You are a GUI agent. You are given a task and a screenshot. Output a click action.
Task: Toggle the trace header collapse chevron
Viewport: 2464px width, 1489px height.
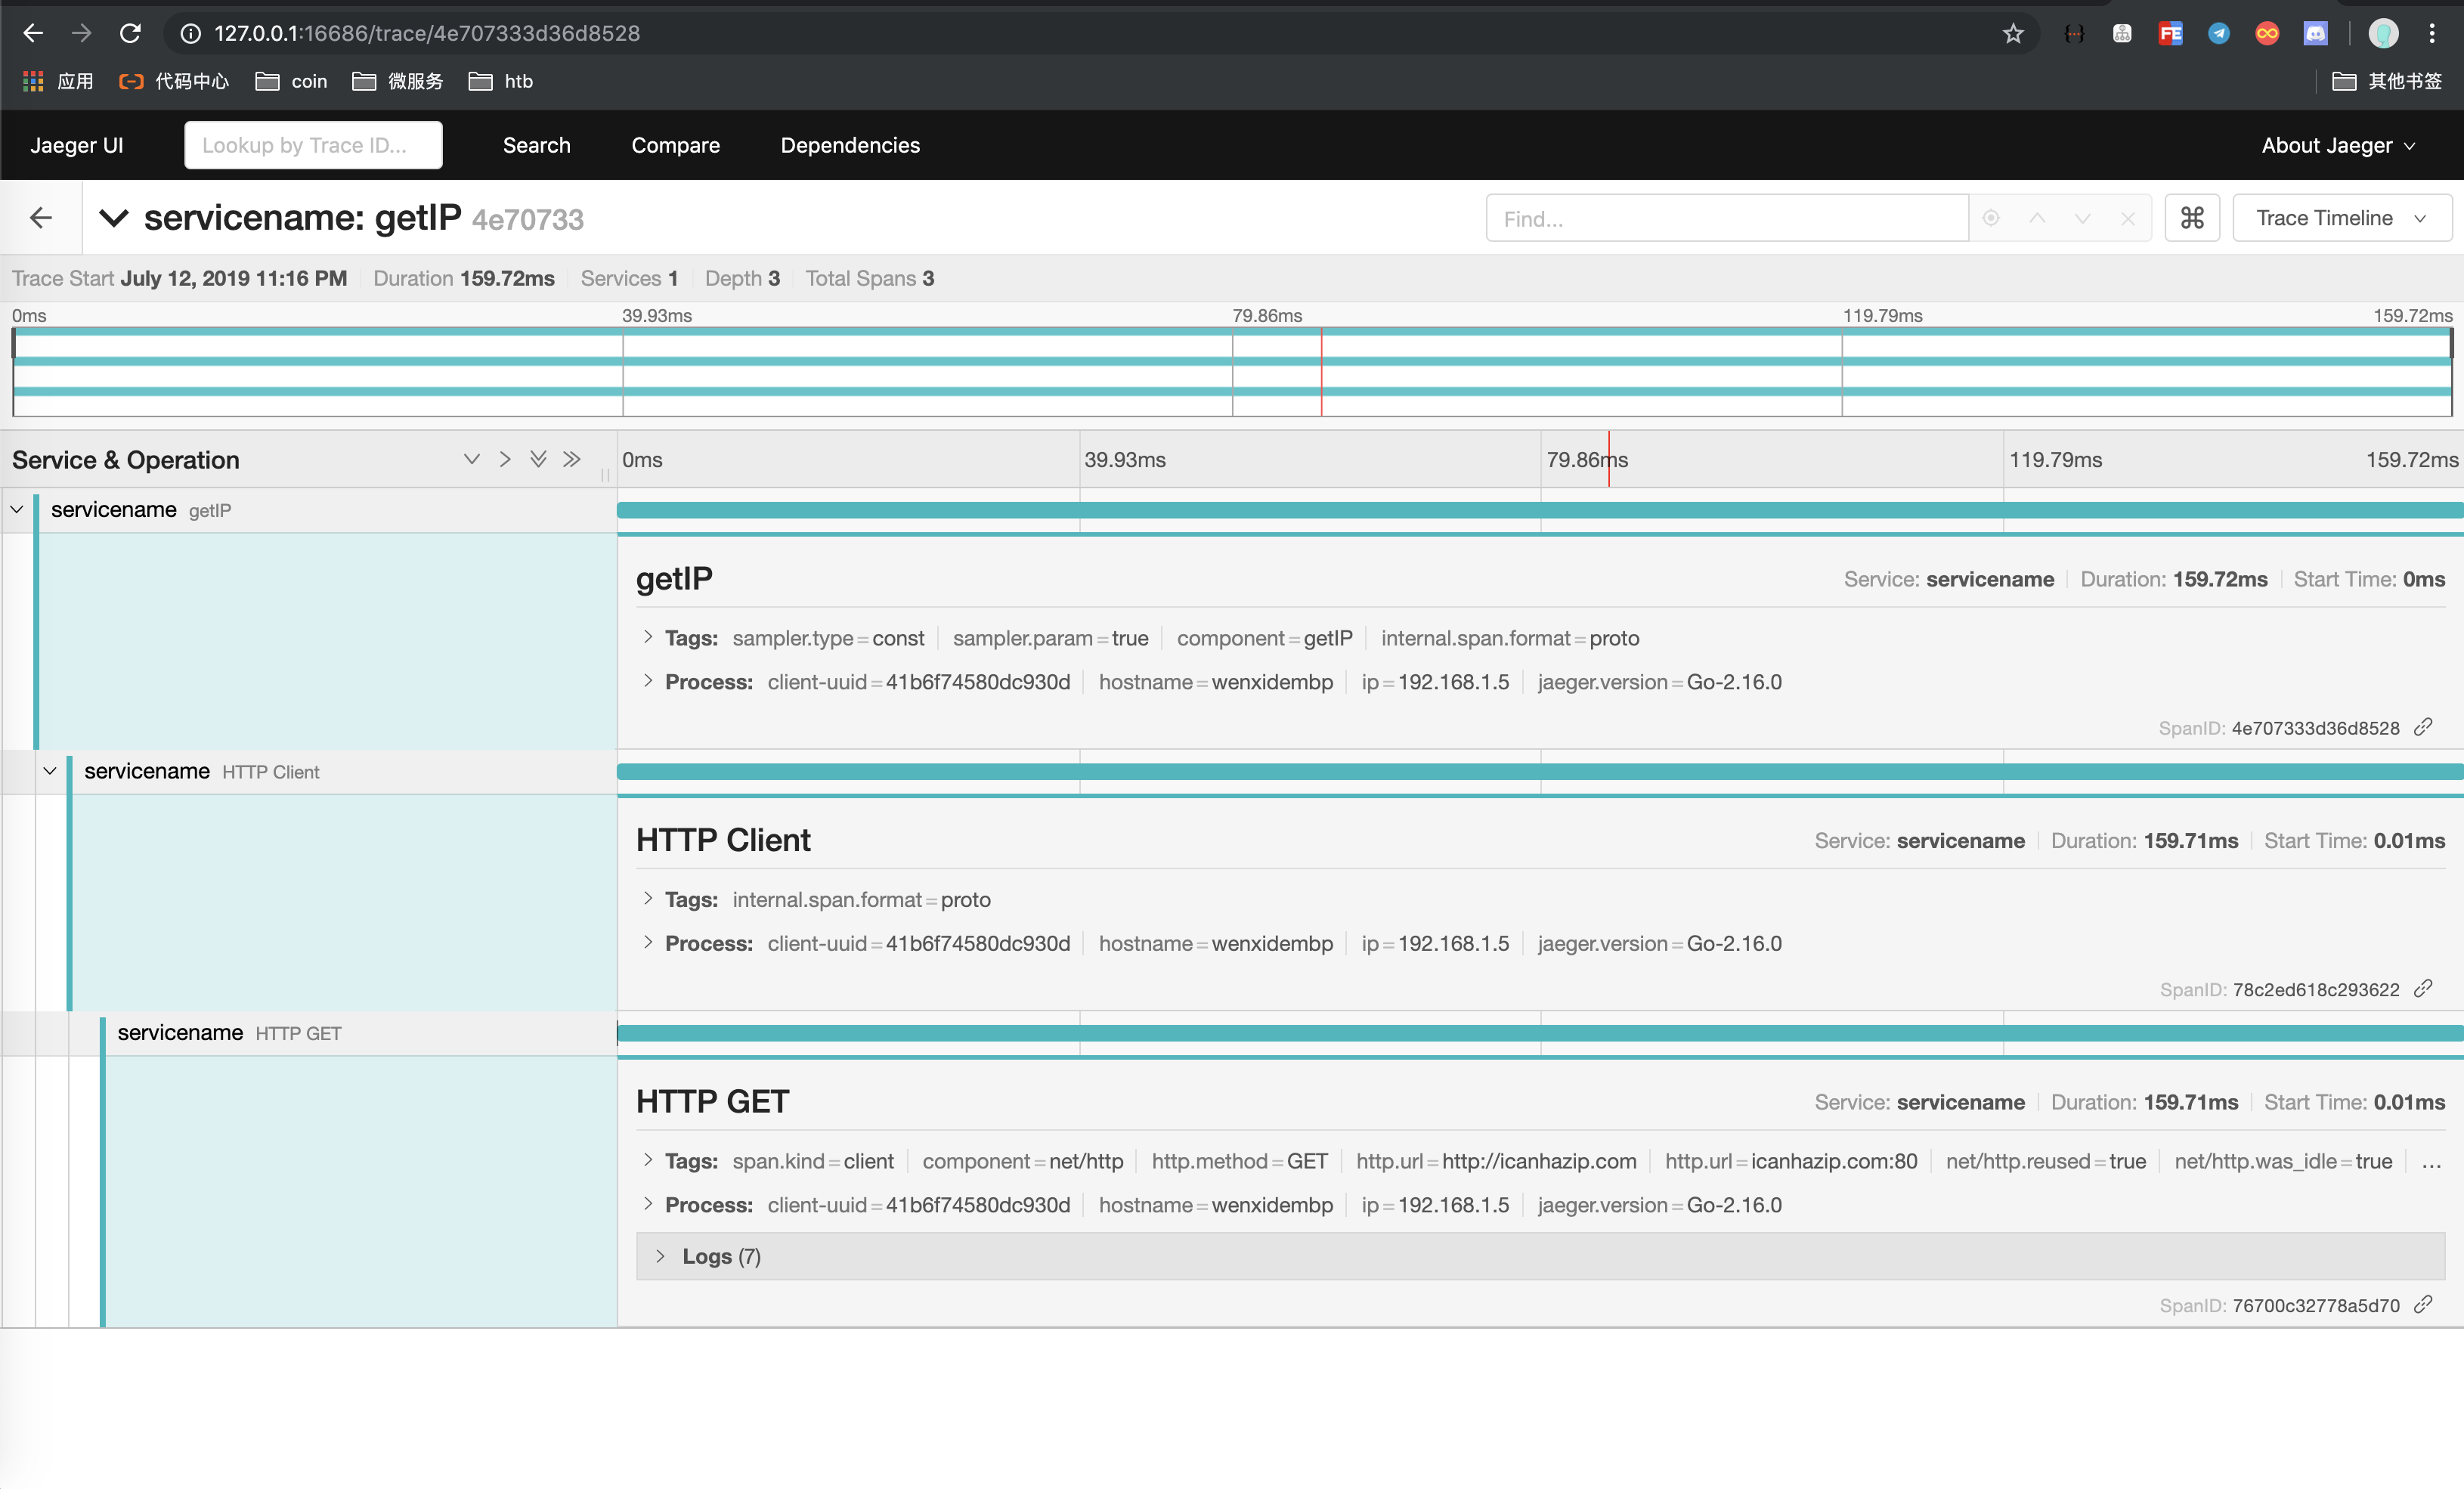(x=114, y=218)
